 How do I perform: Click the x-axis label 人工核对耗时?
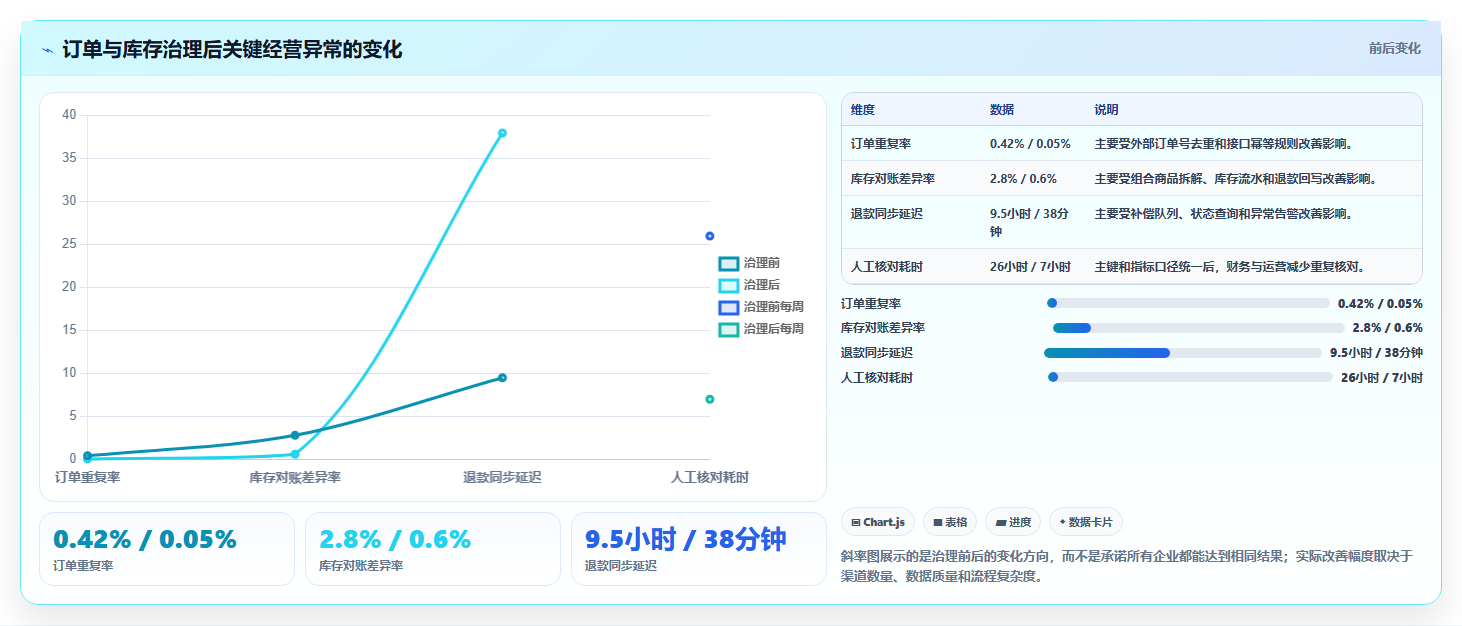click(710, 478)
